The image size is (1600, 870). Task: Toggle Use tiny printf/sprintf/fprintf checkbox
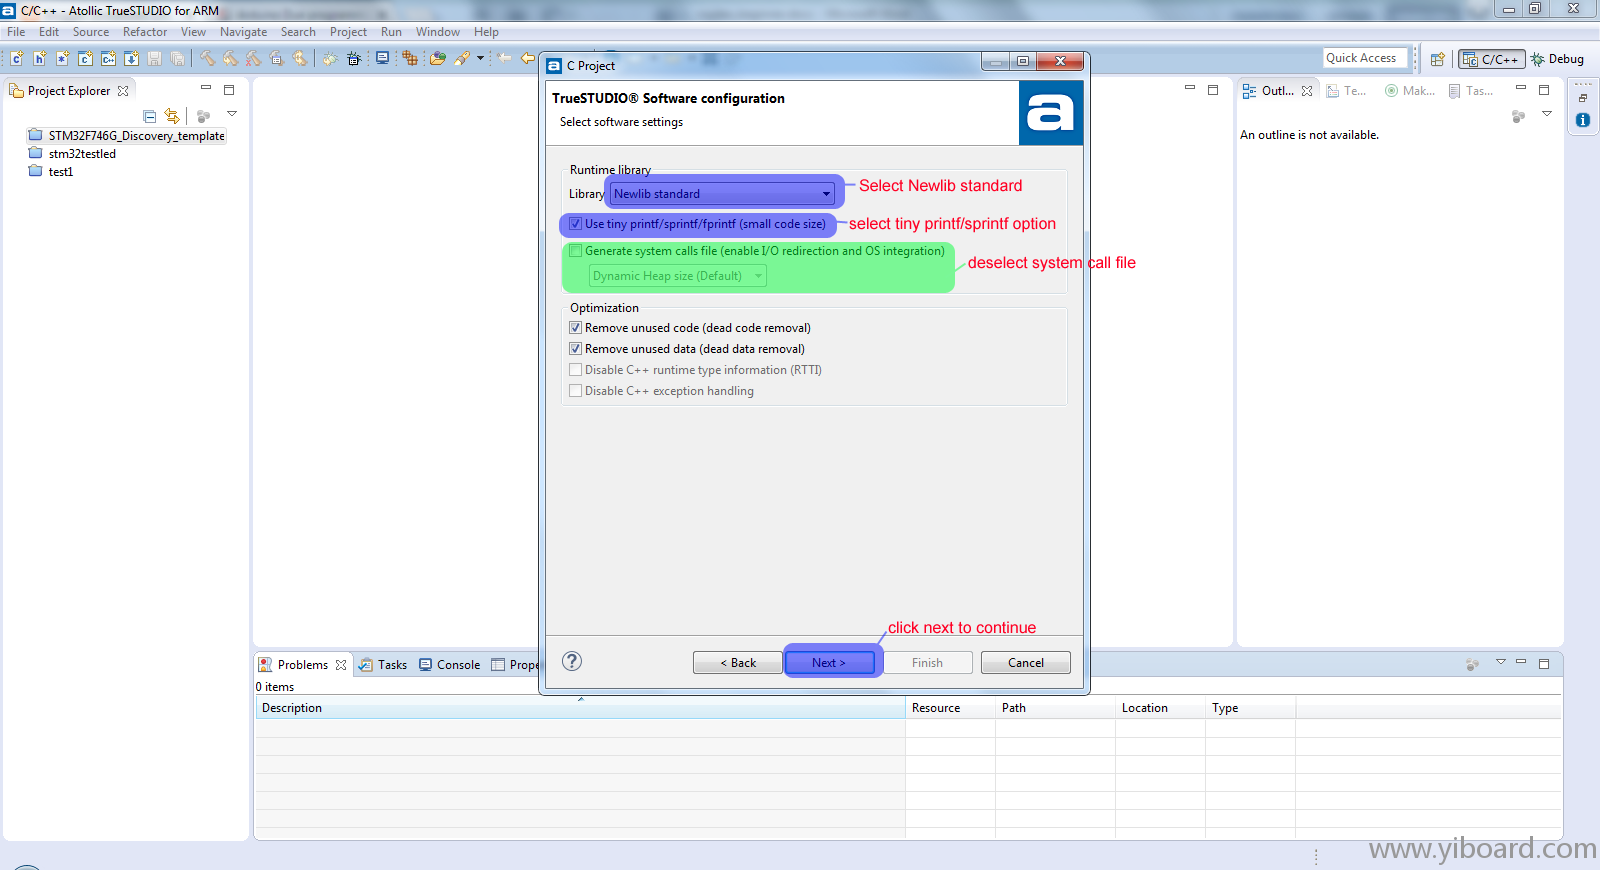click(575, 224)
